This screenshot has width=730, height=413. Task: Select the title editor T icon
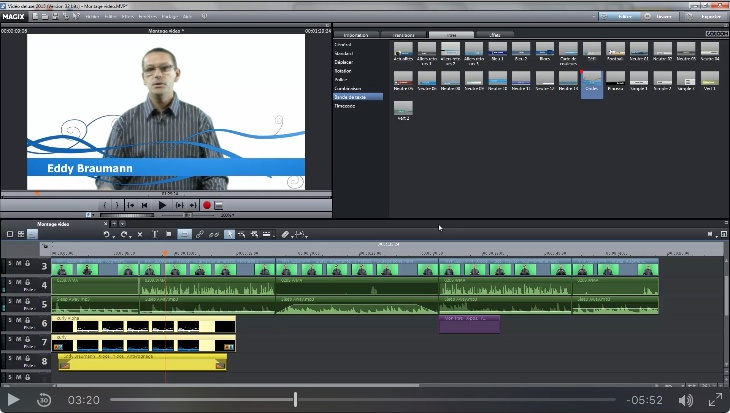(155, 234)
